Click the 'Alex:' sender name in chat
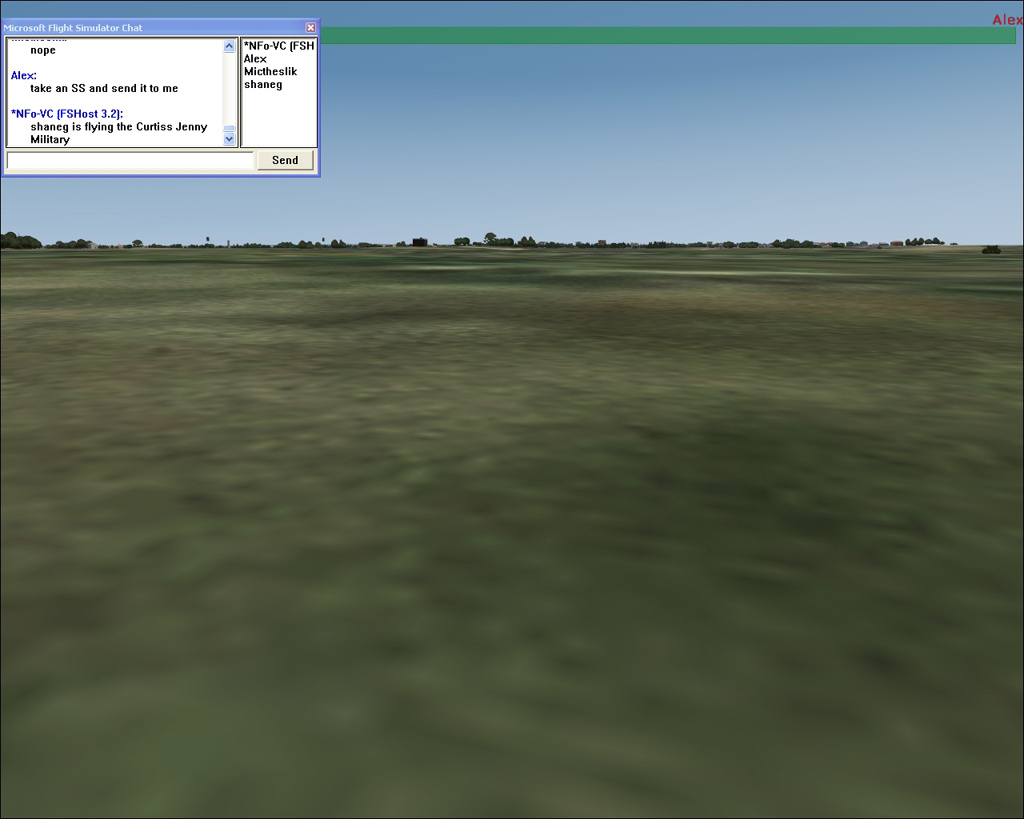The height and width of the screenshot is (819, 1024). 24,76
